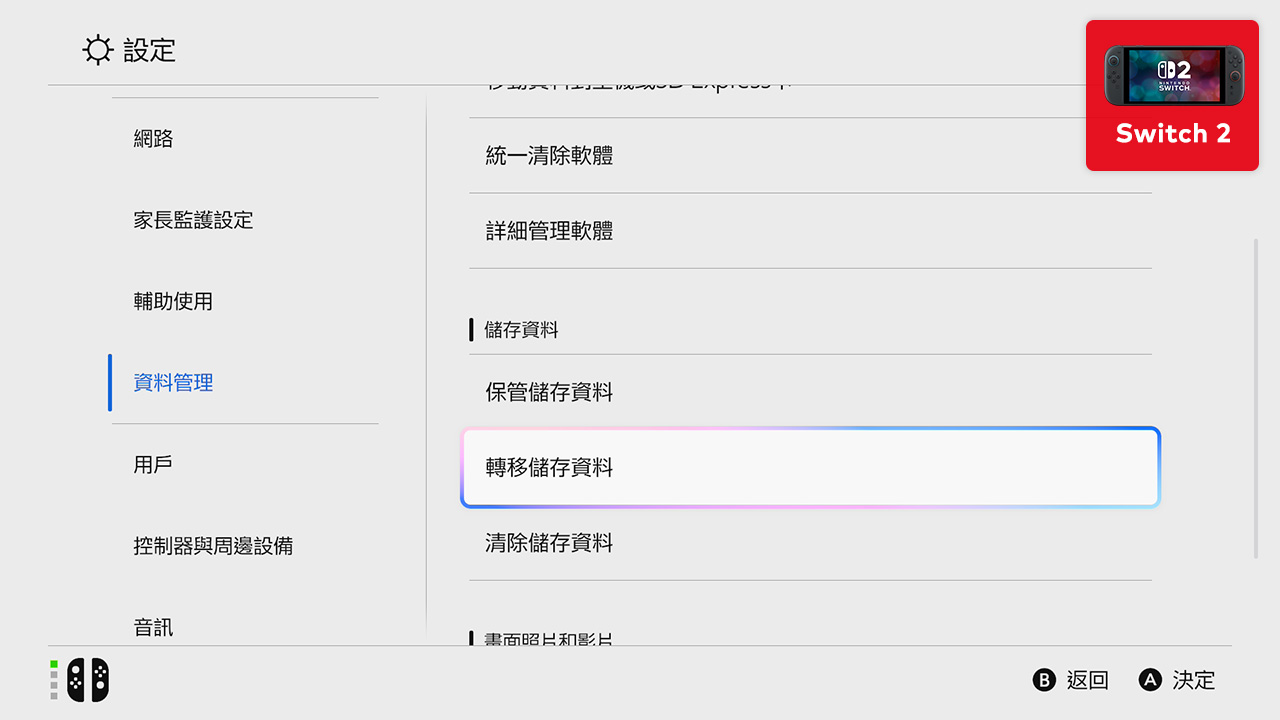
Task: Open 用戶 user settings
Action: click(152, 464)
